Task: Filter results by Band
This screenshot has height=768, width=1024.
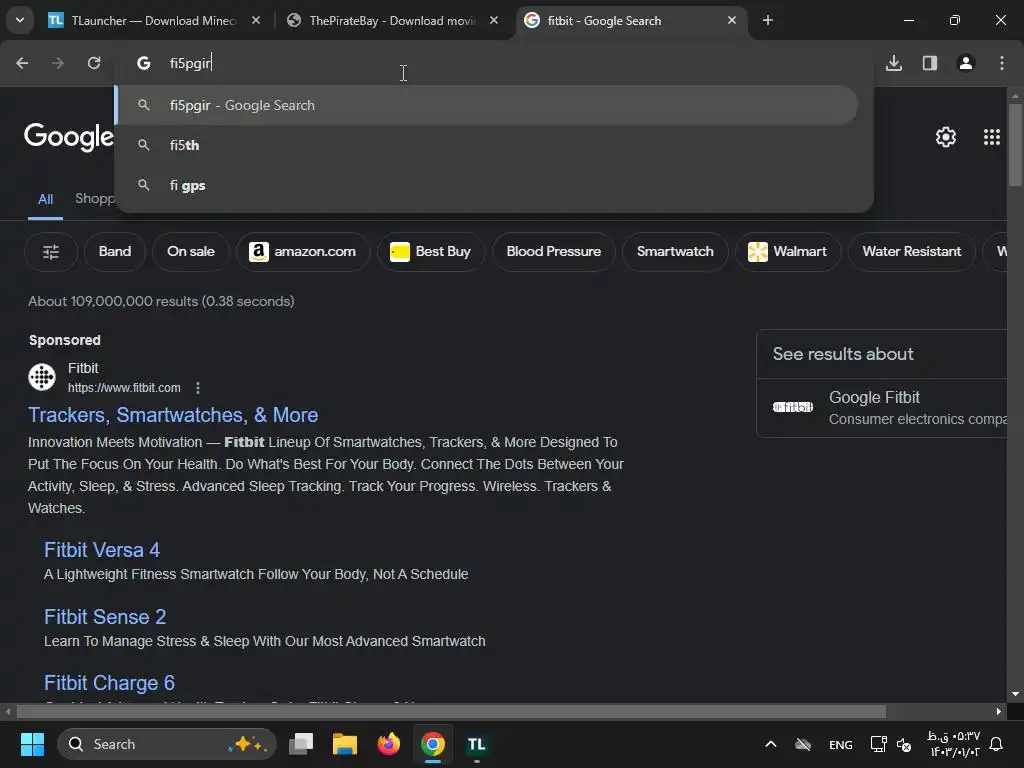Action: click(x=115, y=251)
